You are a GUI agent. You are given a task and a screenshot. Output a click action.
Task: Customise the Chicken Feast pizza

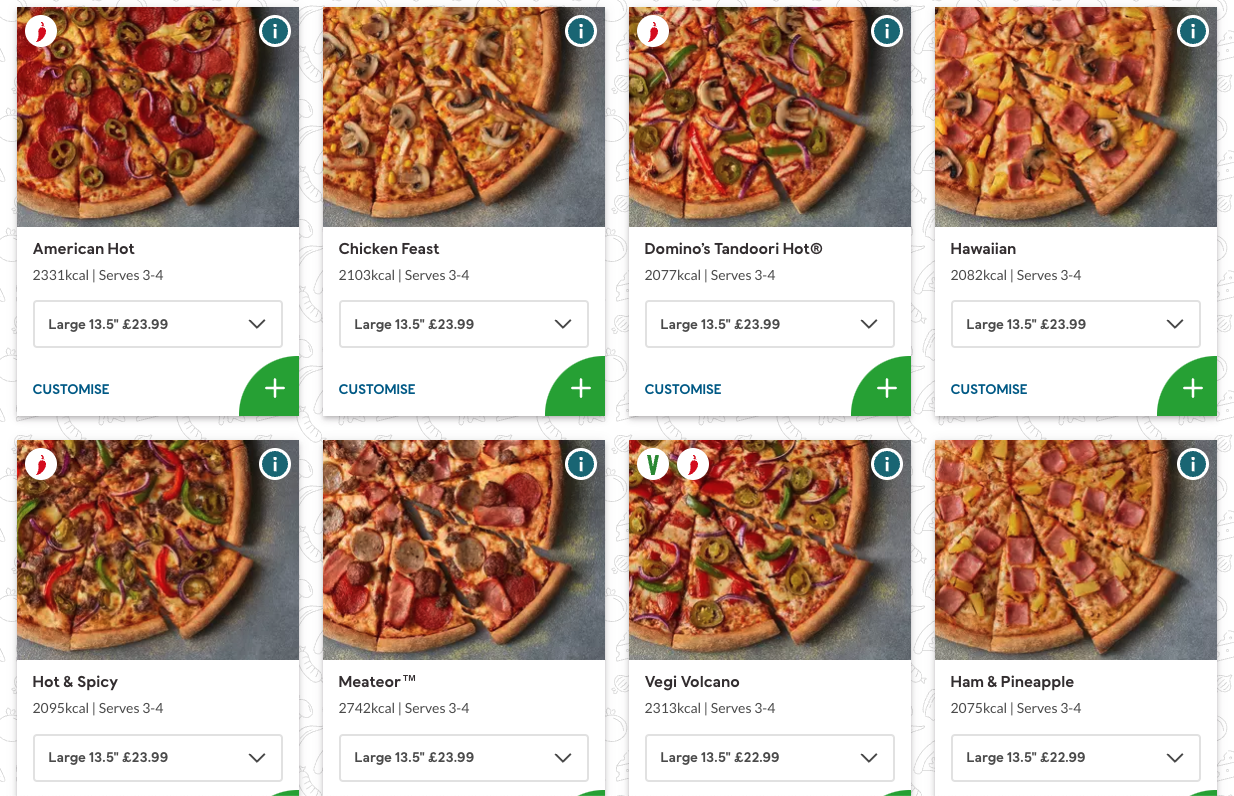pos(377,389)
